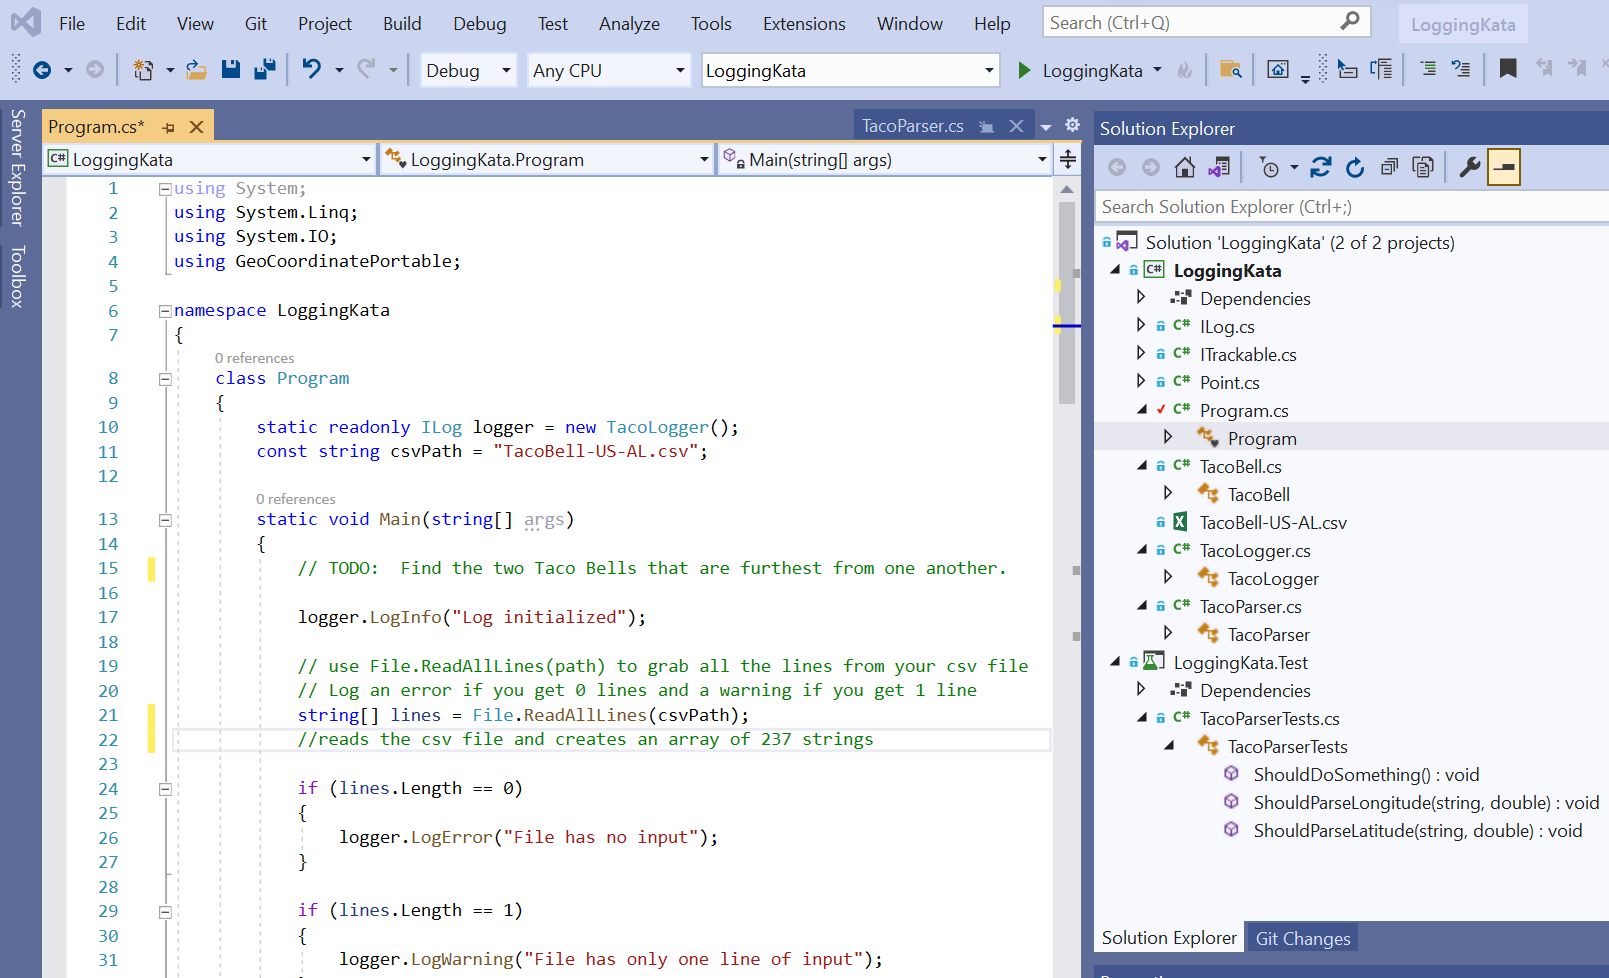
Task: Start debugging with green play arrow
Action: (x=1024, y=70)
